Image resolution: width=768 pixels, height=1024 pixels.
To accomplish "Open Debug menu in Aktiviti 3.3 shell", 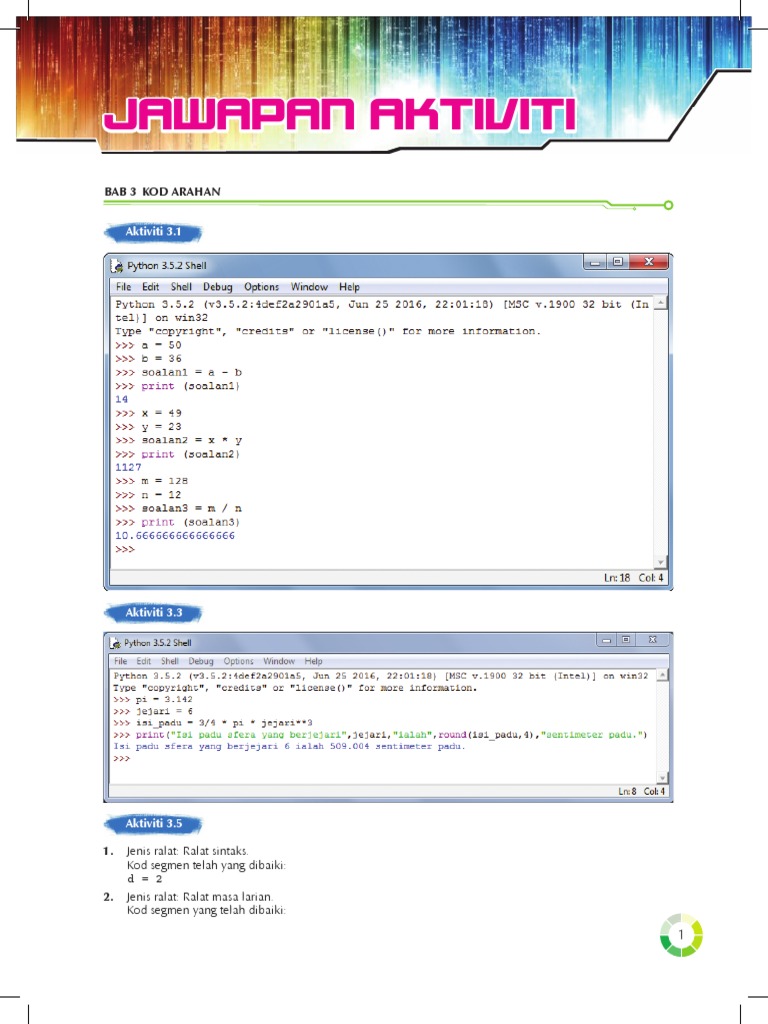I will (201, 661).
